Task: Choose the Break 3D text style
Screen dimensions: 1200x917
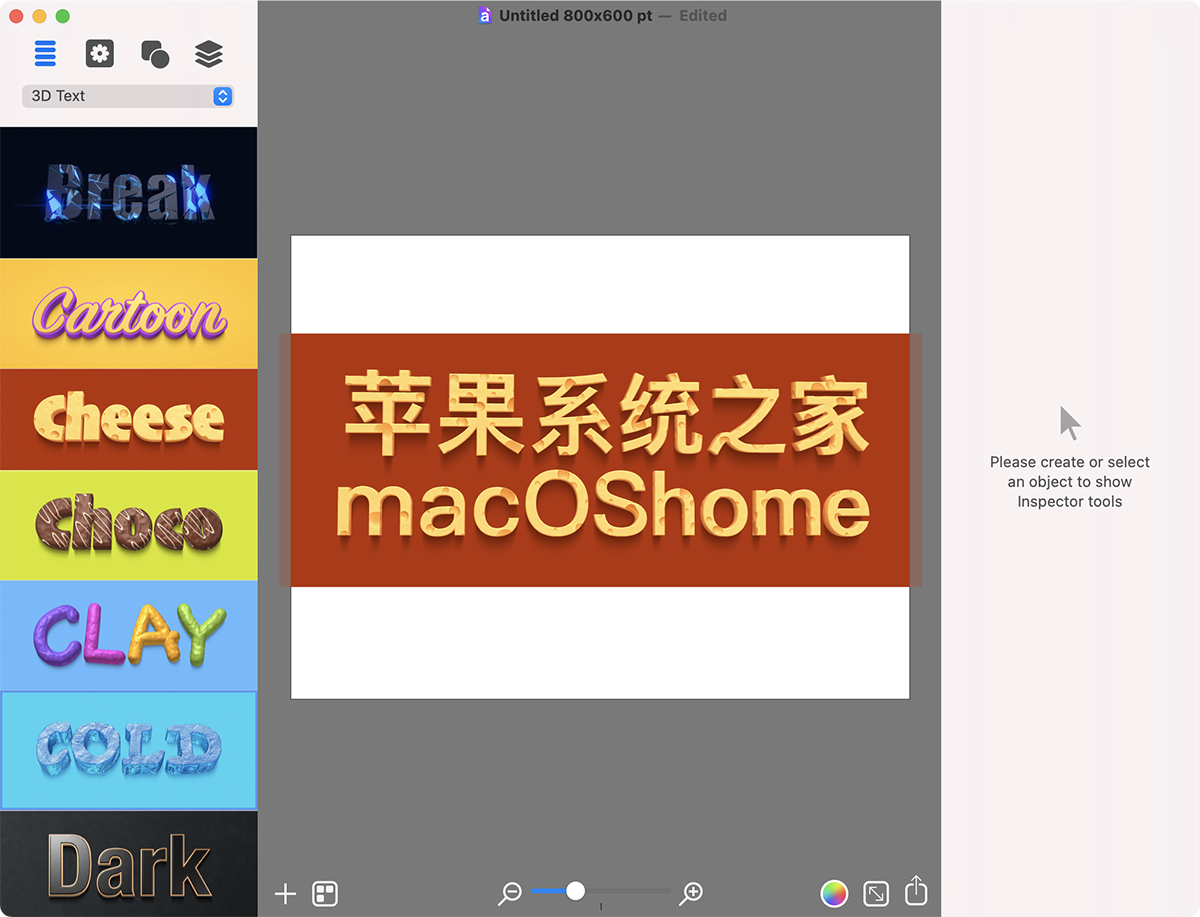Action: click(x=128, y=192)
